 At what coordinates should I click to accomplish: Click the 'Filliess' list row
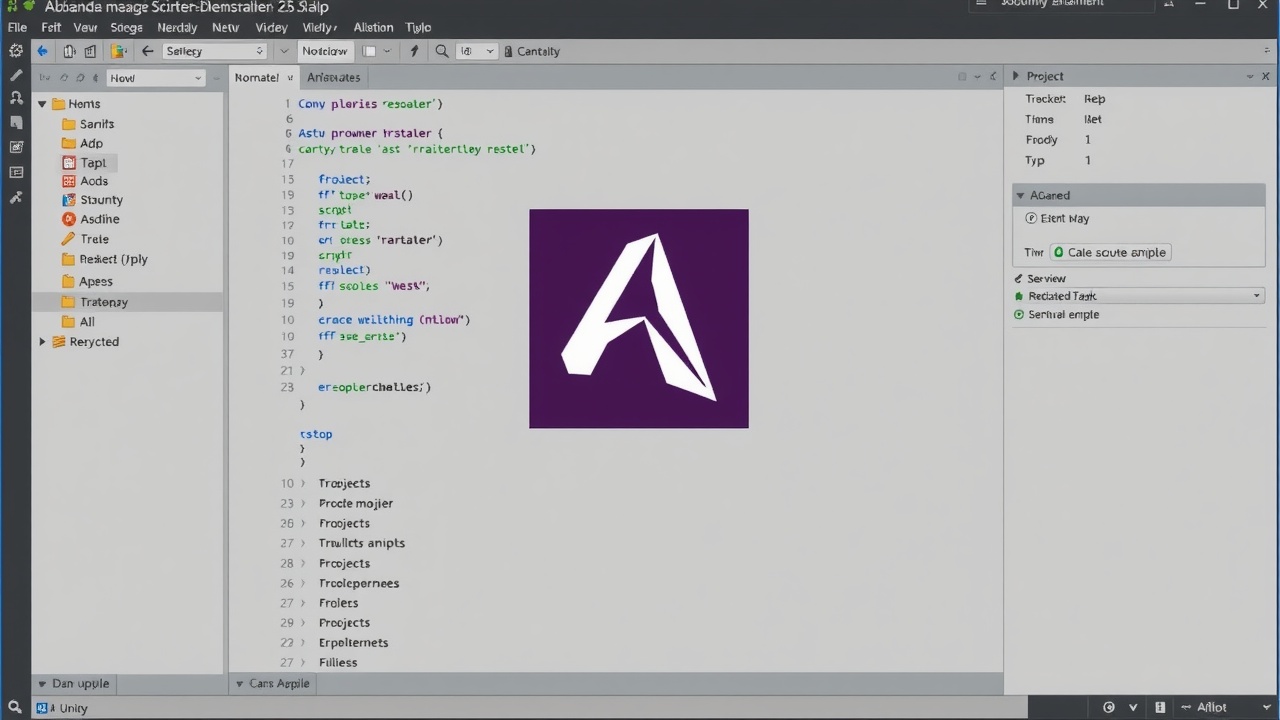click(x=338, y=662)
